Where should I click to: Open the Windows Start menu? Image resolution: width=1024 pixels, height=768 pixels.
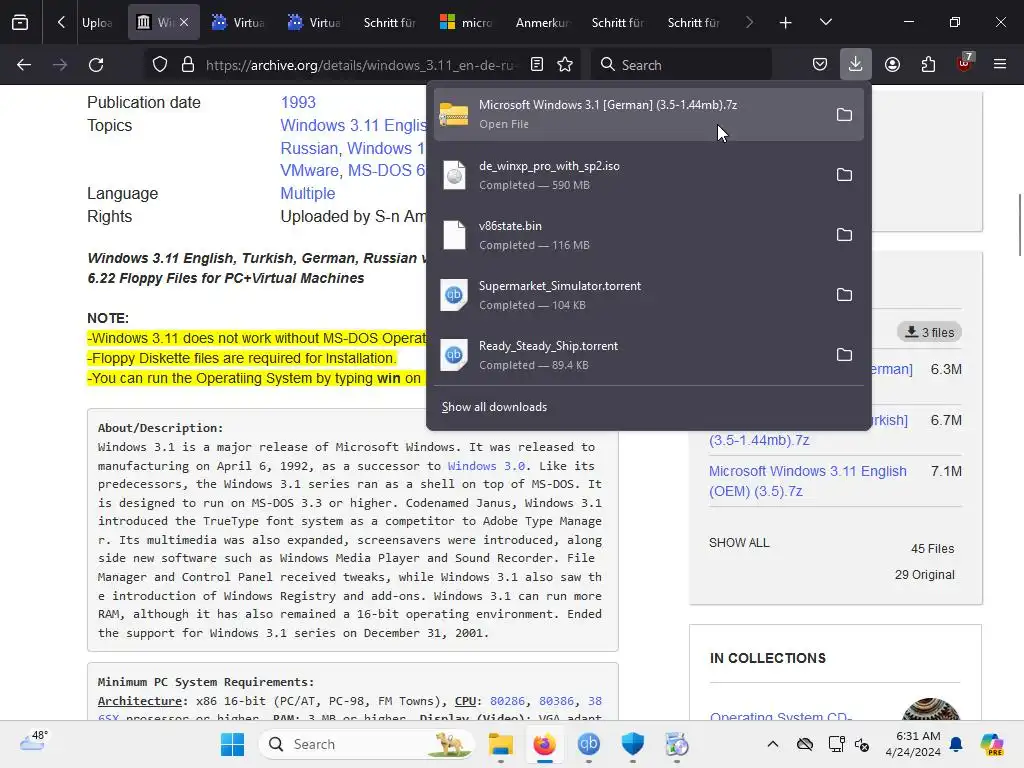232,744
